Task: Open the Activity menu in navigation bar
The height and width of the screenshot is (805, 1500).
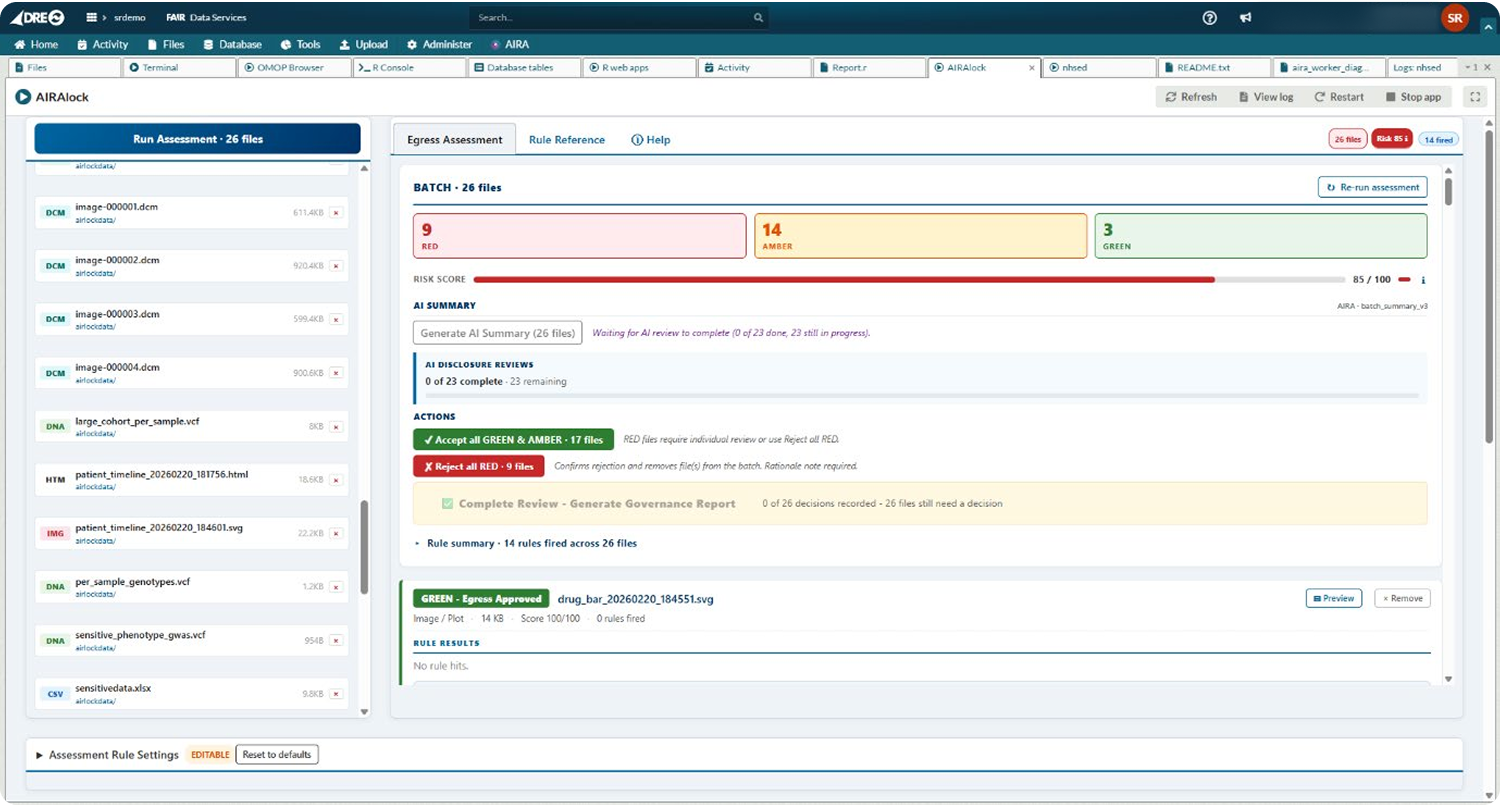Action: click(102, 45)
